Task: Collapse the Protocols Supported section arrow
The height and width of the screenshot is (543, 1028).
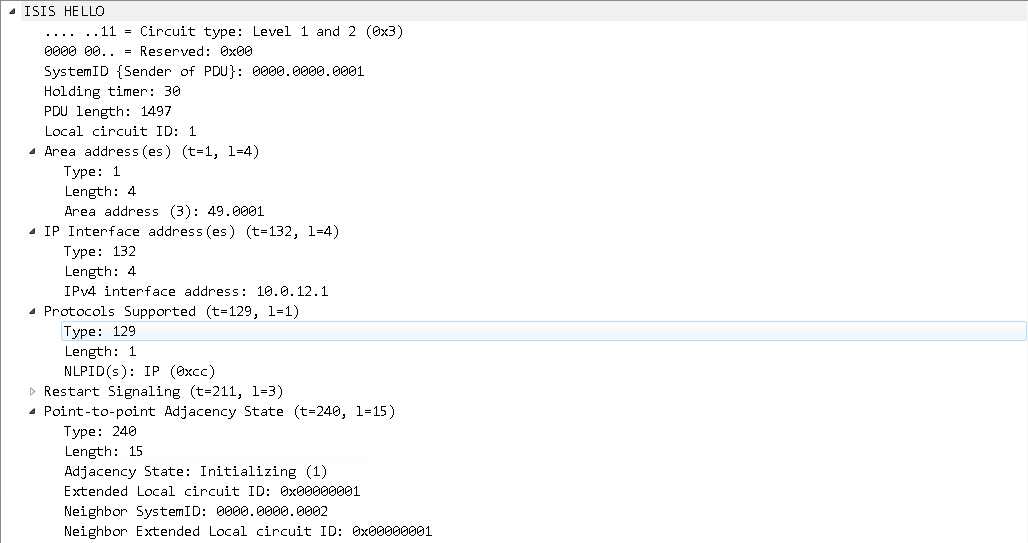Action: [x=33, y=311]
